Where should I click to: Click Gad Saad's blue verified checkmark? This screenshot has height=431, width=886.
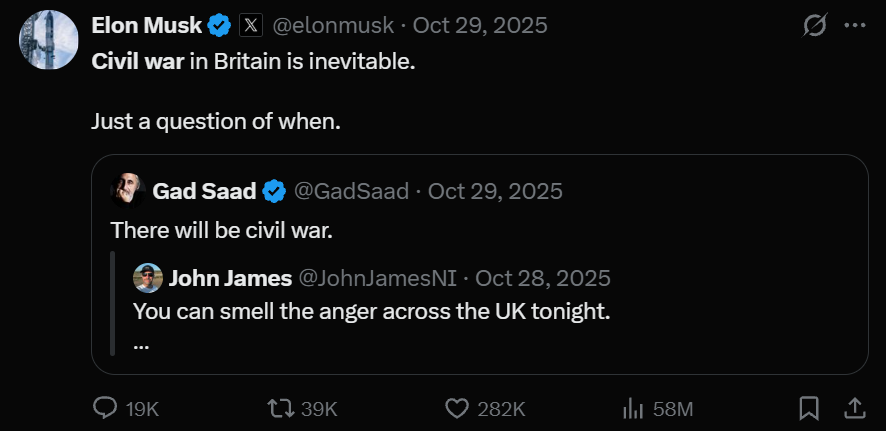point(274,191)
